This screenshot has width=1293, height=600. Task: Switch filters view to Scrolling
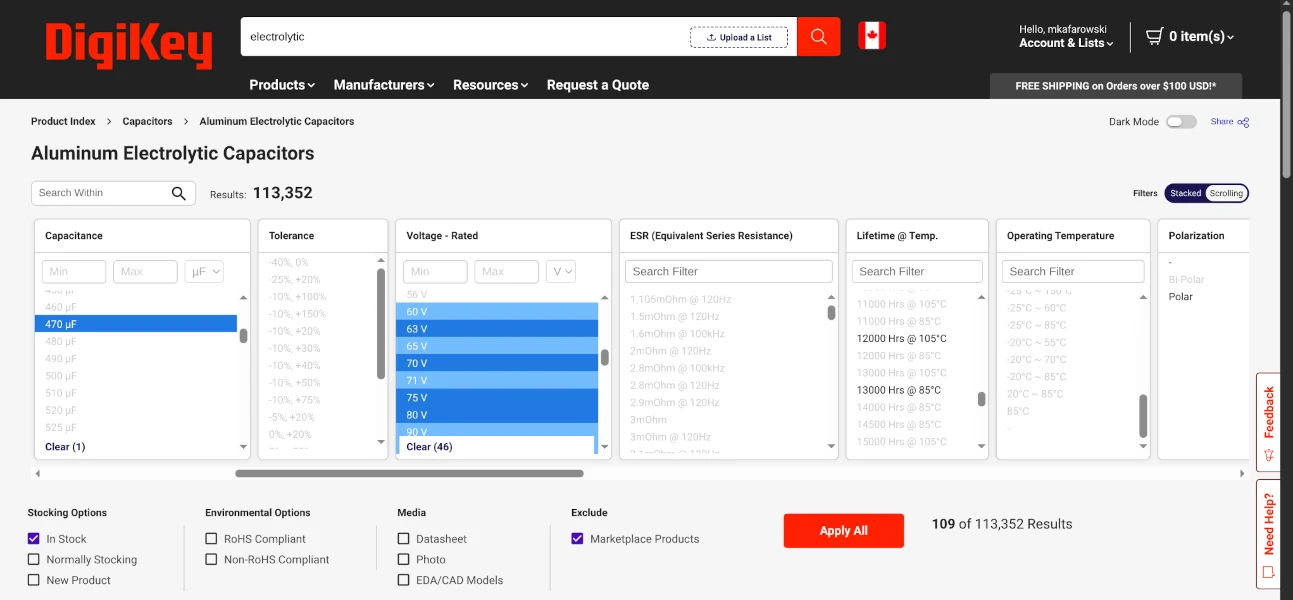pos(1228,193)
